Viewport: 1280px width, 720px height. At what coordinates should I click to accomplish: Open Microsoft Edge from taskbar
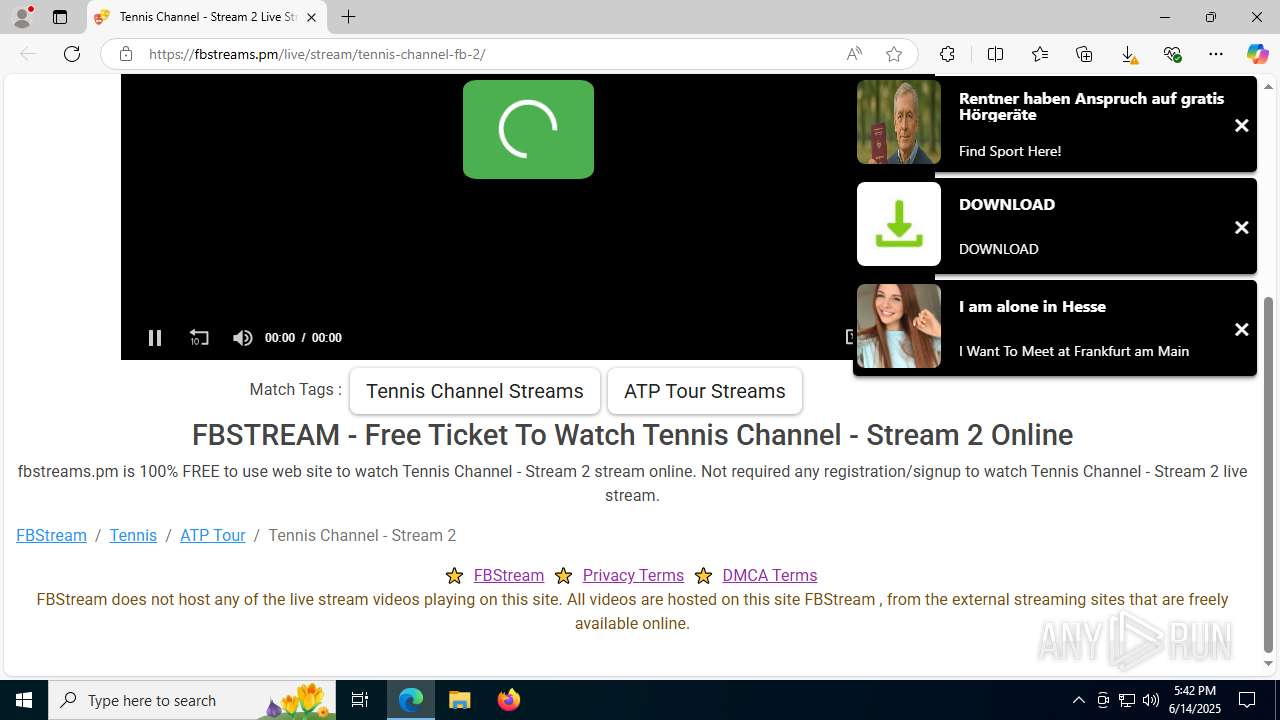(x=411, y=700)
